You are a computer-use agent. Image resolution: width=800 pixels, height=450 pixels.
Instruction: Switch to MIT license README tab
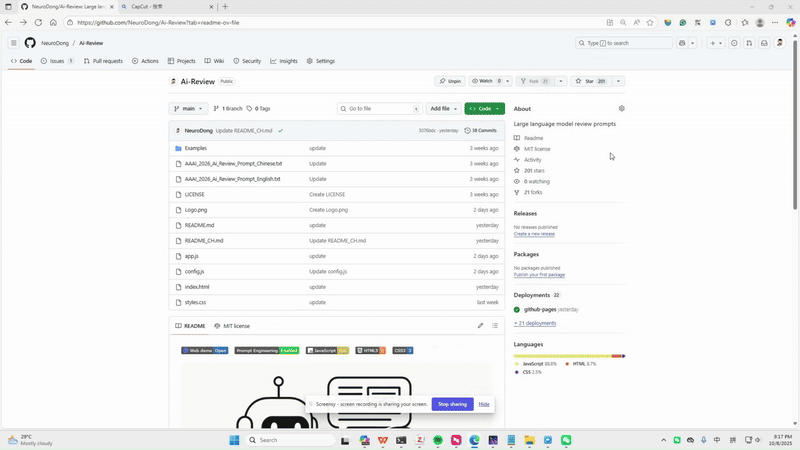click(232, 326)
